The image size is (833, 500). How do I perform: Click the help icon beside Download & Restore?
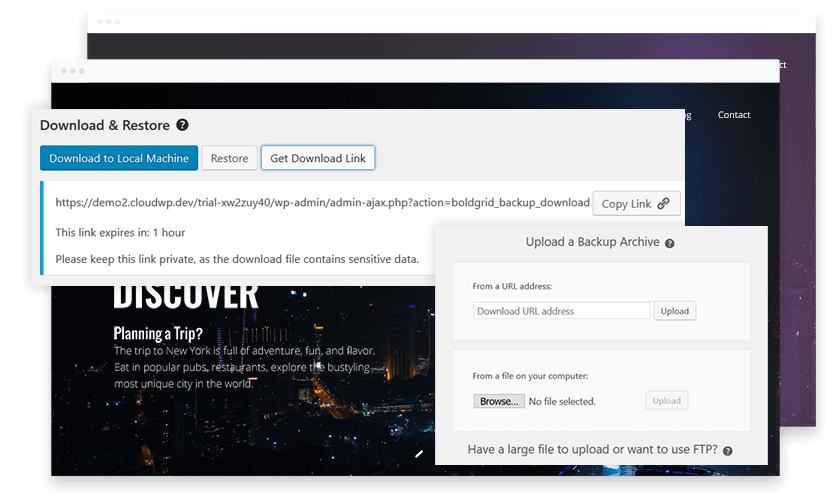182,126
